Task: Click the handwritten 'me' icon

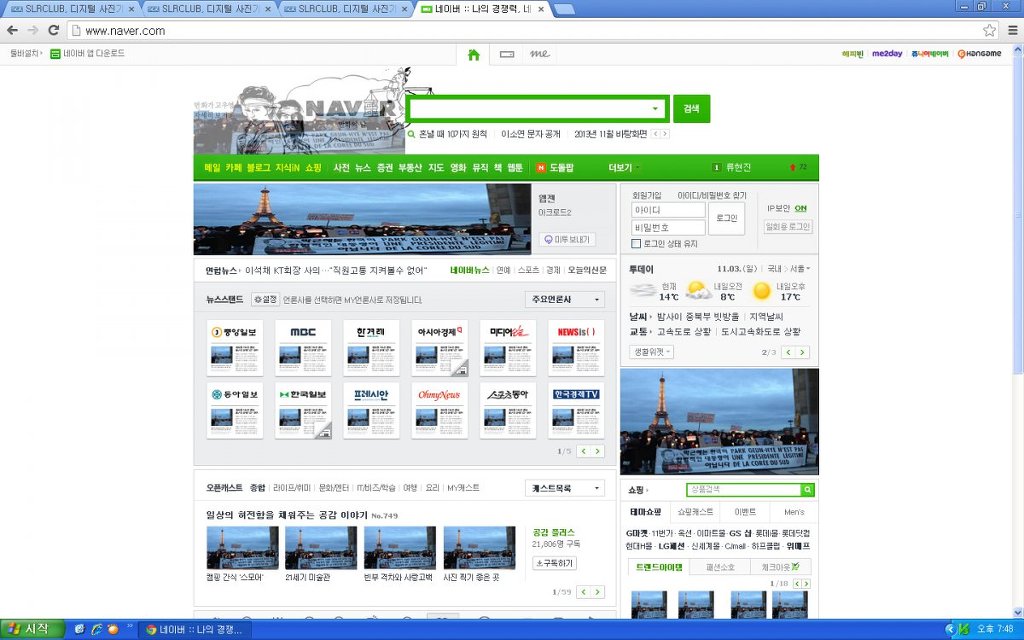Action: 539,54
